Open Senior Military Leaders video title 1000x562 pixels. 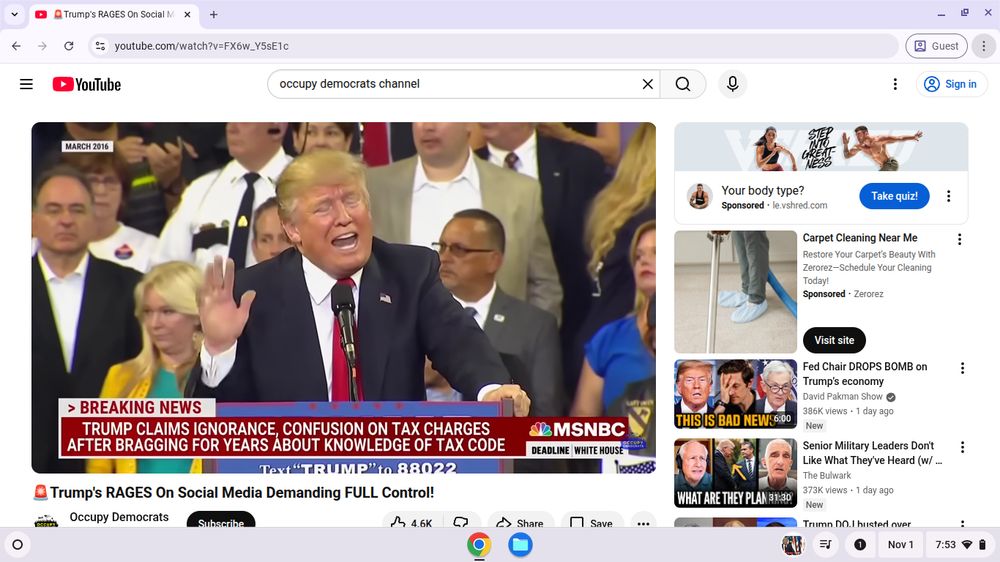(872, 453)
